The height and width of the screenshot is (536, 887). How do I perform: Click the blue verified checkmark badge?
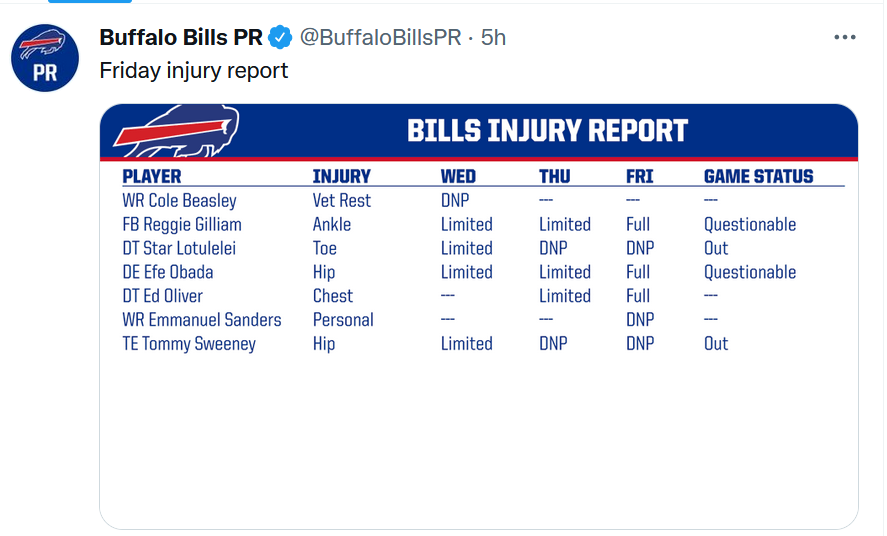click(280, 37)
